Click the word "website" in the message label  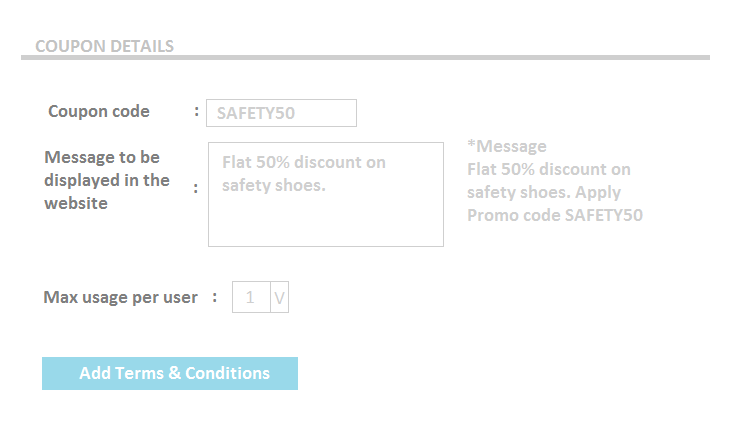coord(76,203)
